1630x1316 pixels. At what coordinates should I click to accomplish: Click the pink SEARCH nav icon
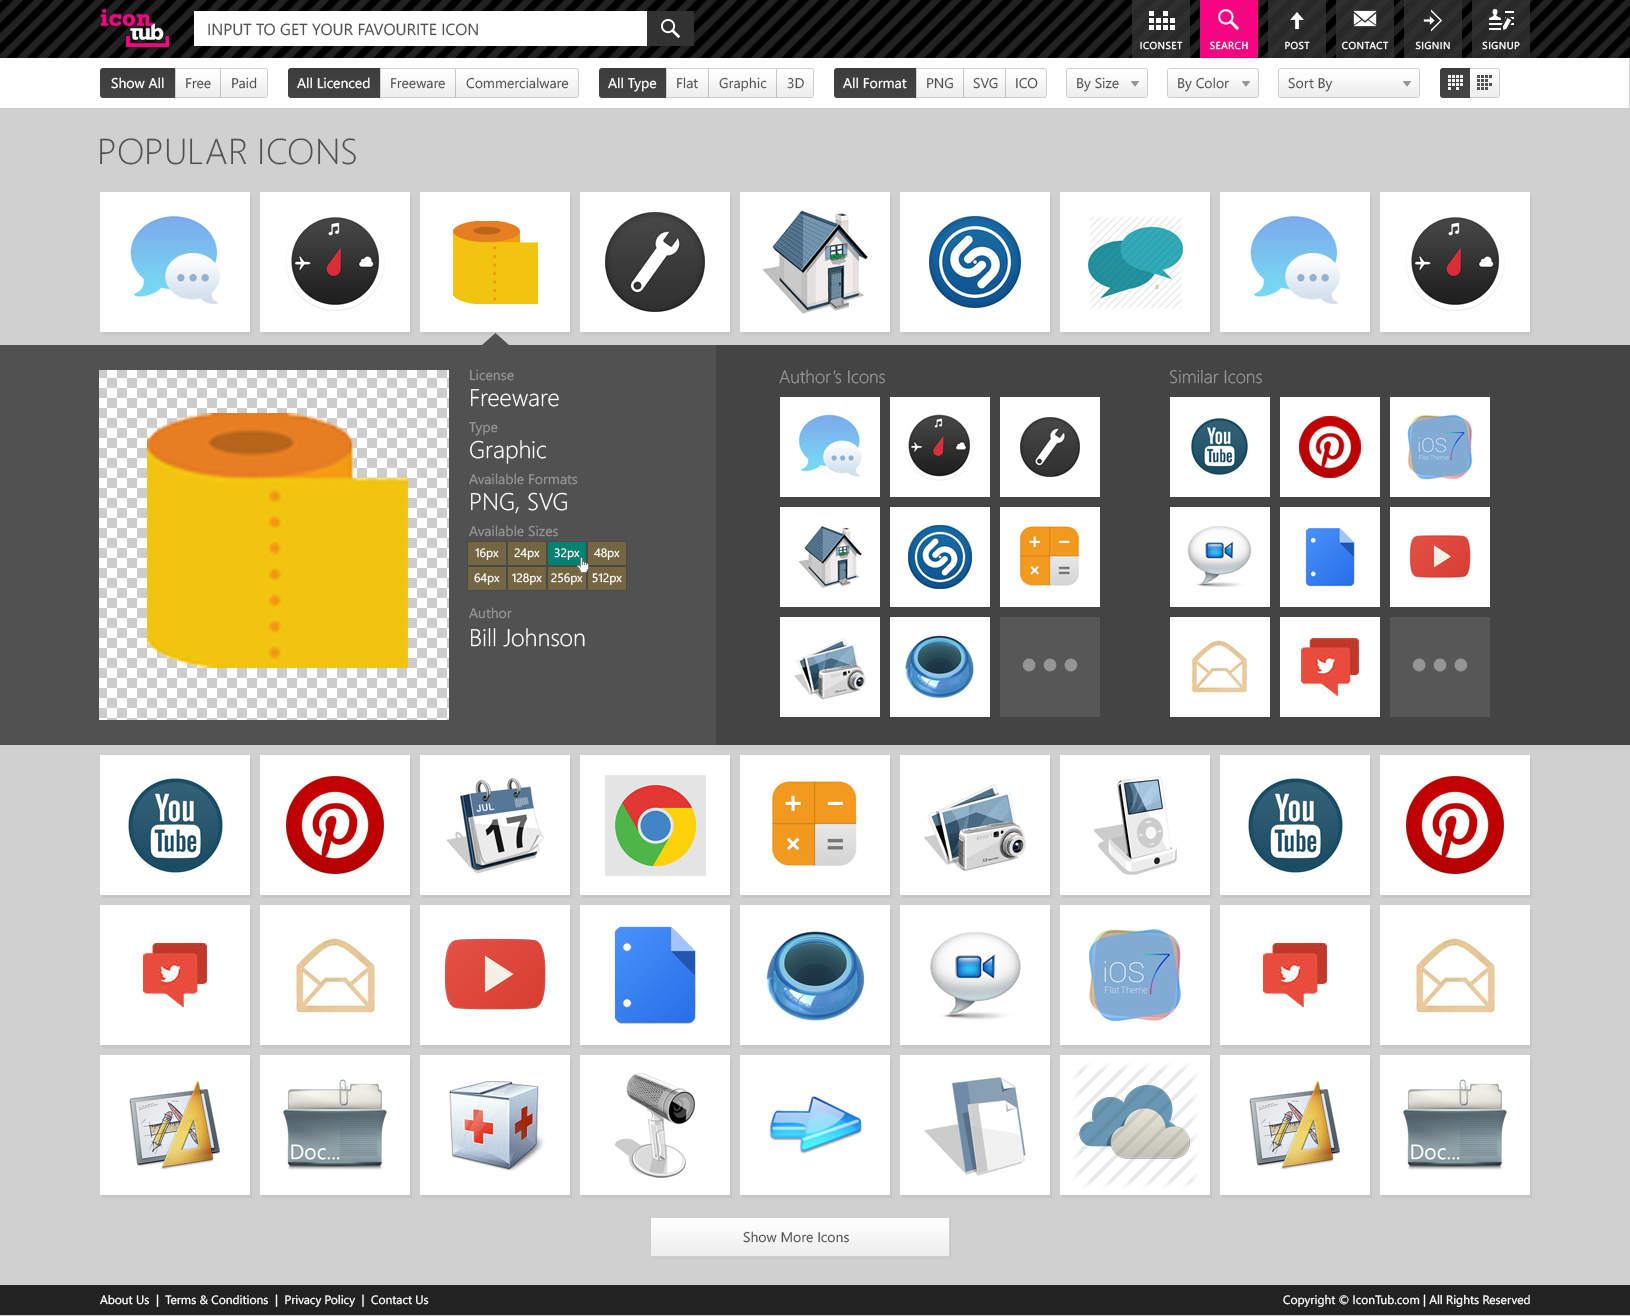coord(1228,29)
